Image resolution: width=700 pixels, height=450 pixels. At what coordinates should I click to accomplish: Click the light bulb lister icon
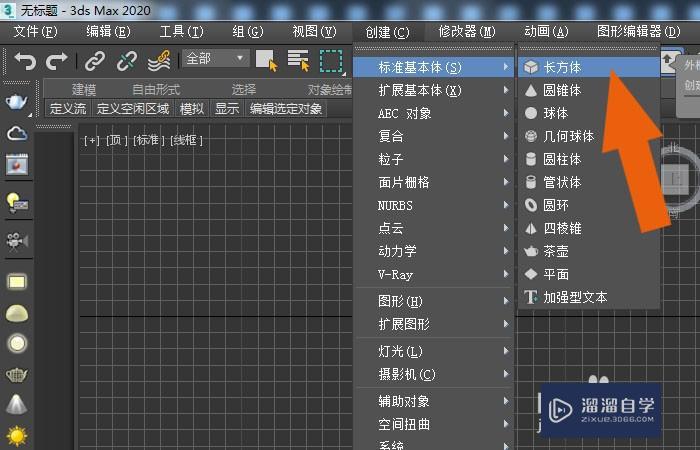pos(17,203)
